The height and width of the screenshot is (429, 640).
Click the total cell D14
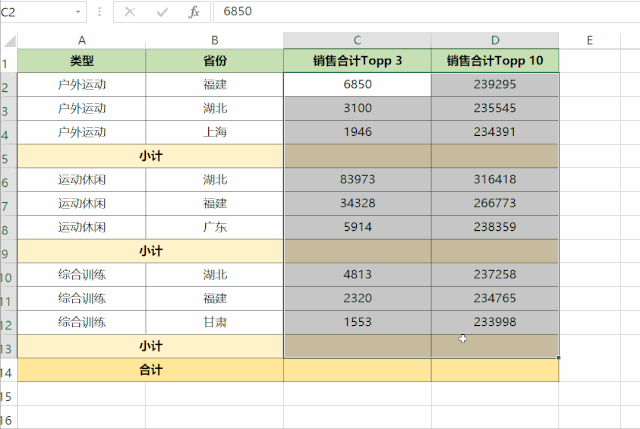pyautogui.click(x=495, y=370)
